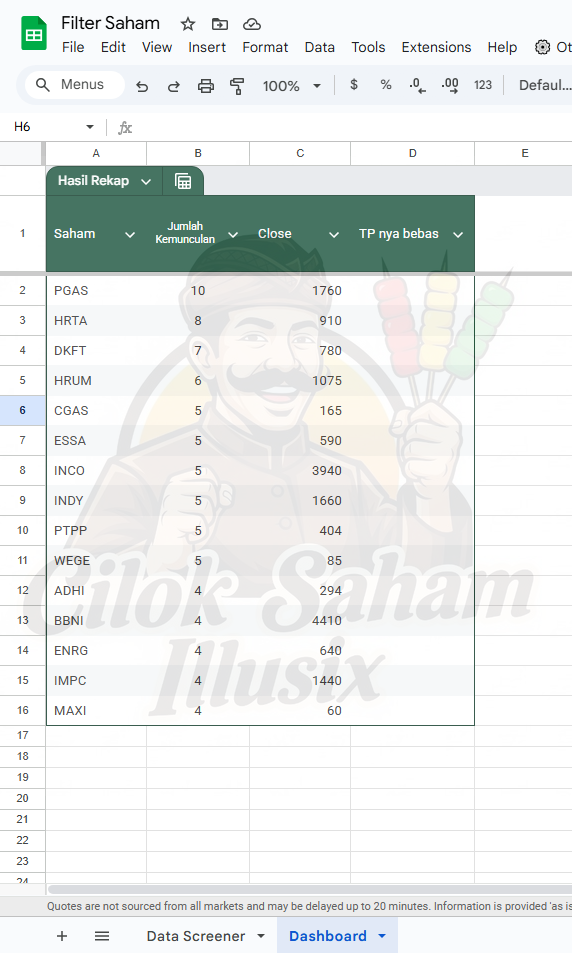This screenshot has height=953, width=572.
Task: Select column A header
Action: (96, 153)
